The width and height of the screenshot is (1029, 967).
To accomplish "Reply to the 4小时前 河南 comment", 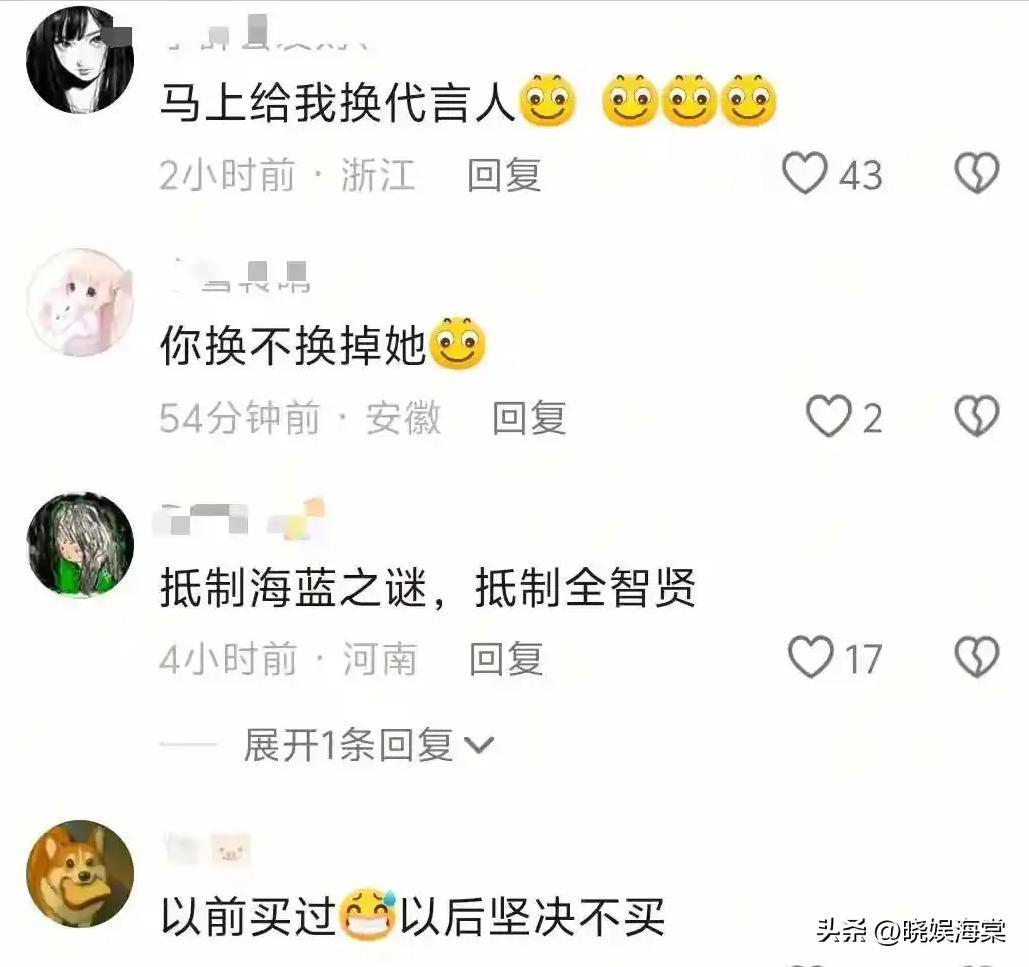I will point(506,659).
